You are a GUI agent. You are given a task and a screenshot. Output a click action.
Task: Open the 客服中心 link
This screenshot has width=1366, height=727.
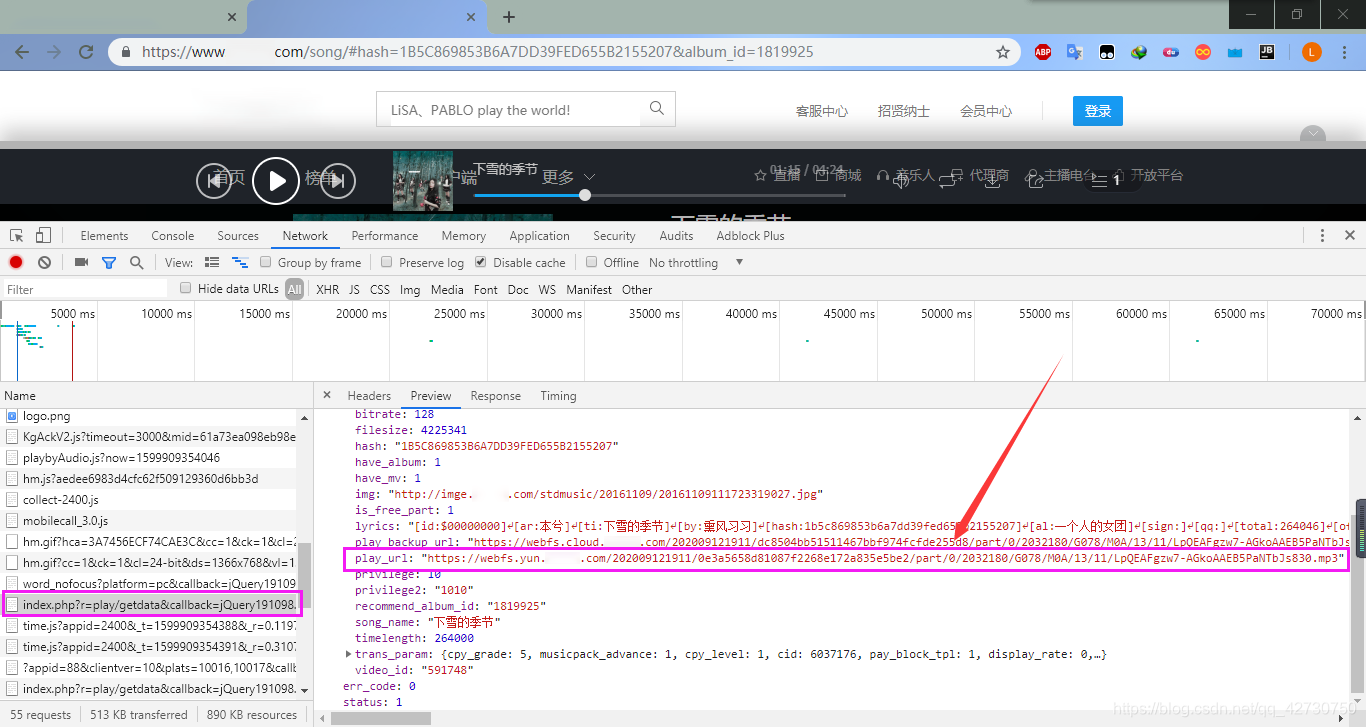point(822,111)
